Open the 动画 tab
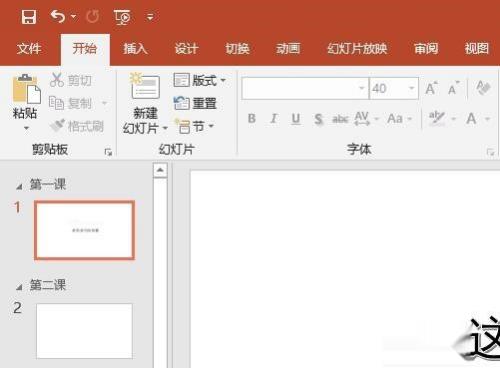Screen dimensions: 500x368 click(x=288, y=49)
